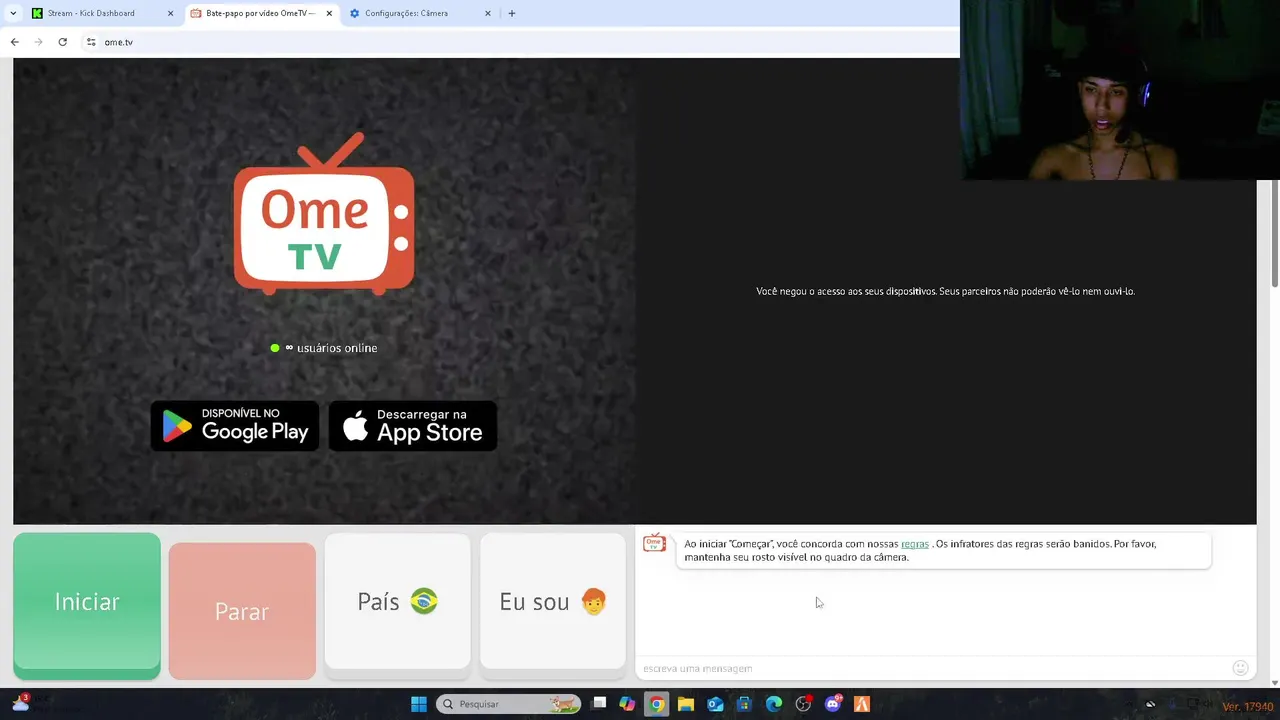Open Microsoft Store from the taskbar
The height and width of the screenshot is (720, 1280).
[744, 704]
